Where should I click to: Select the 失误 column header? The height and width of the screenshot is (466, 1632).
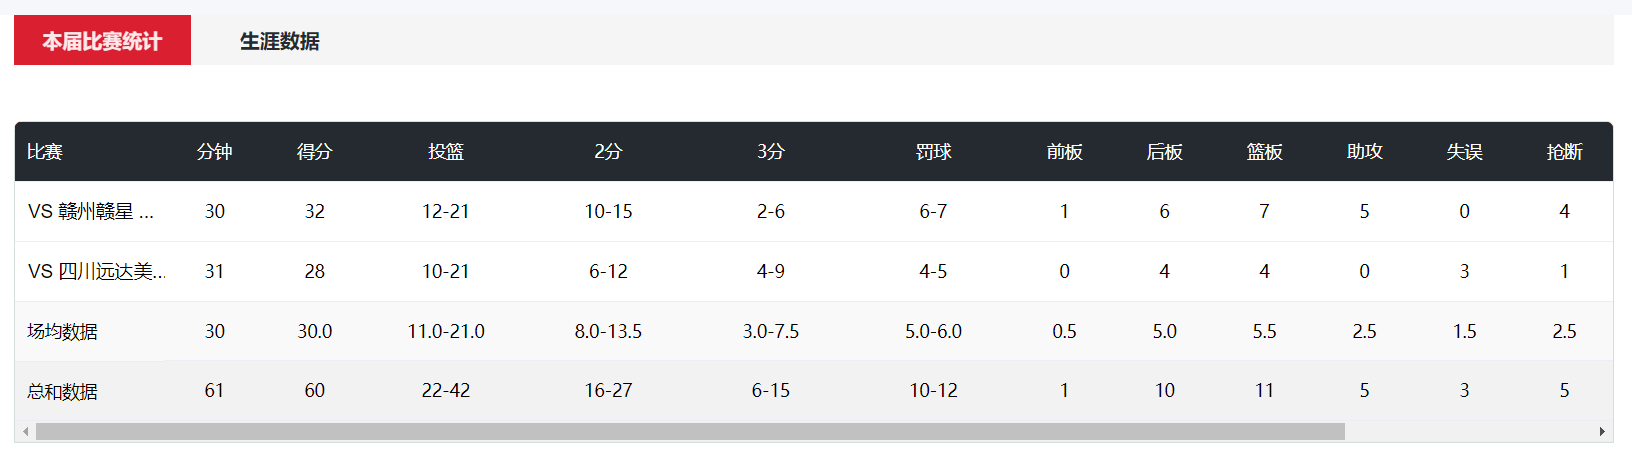point(1465,152)
